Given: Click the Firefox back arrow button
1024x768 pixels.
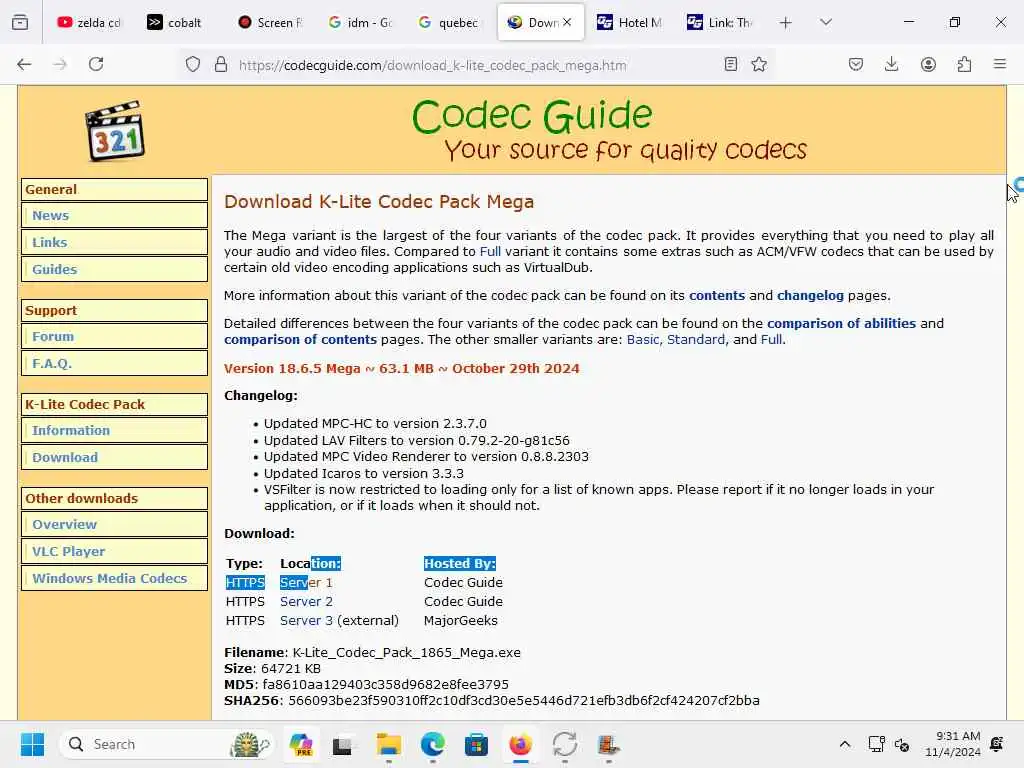Looking at the screenshot, I should 24,64.
